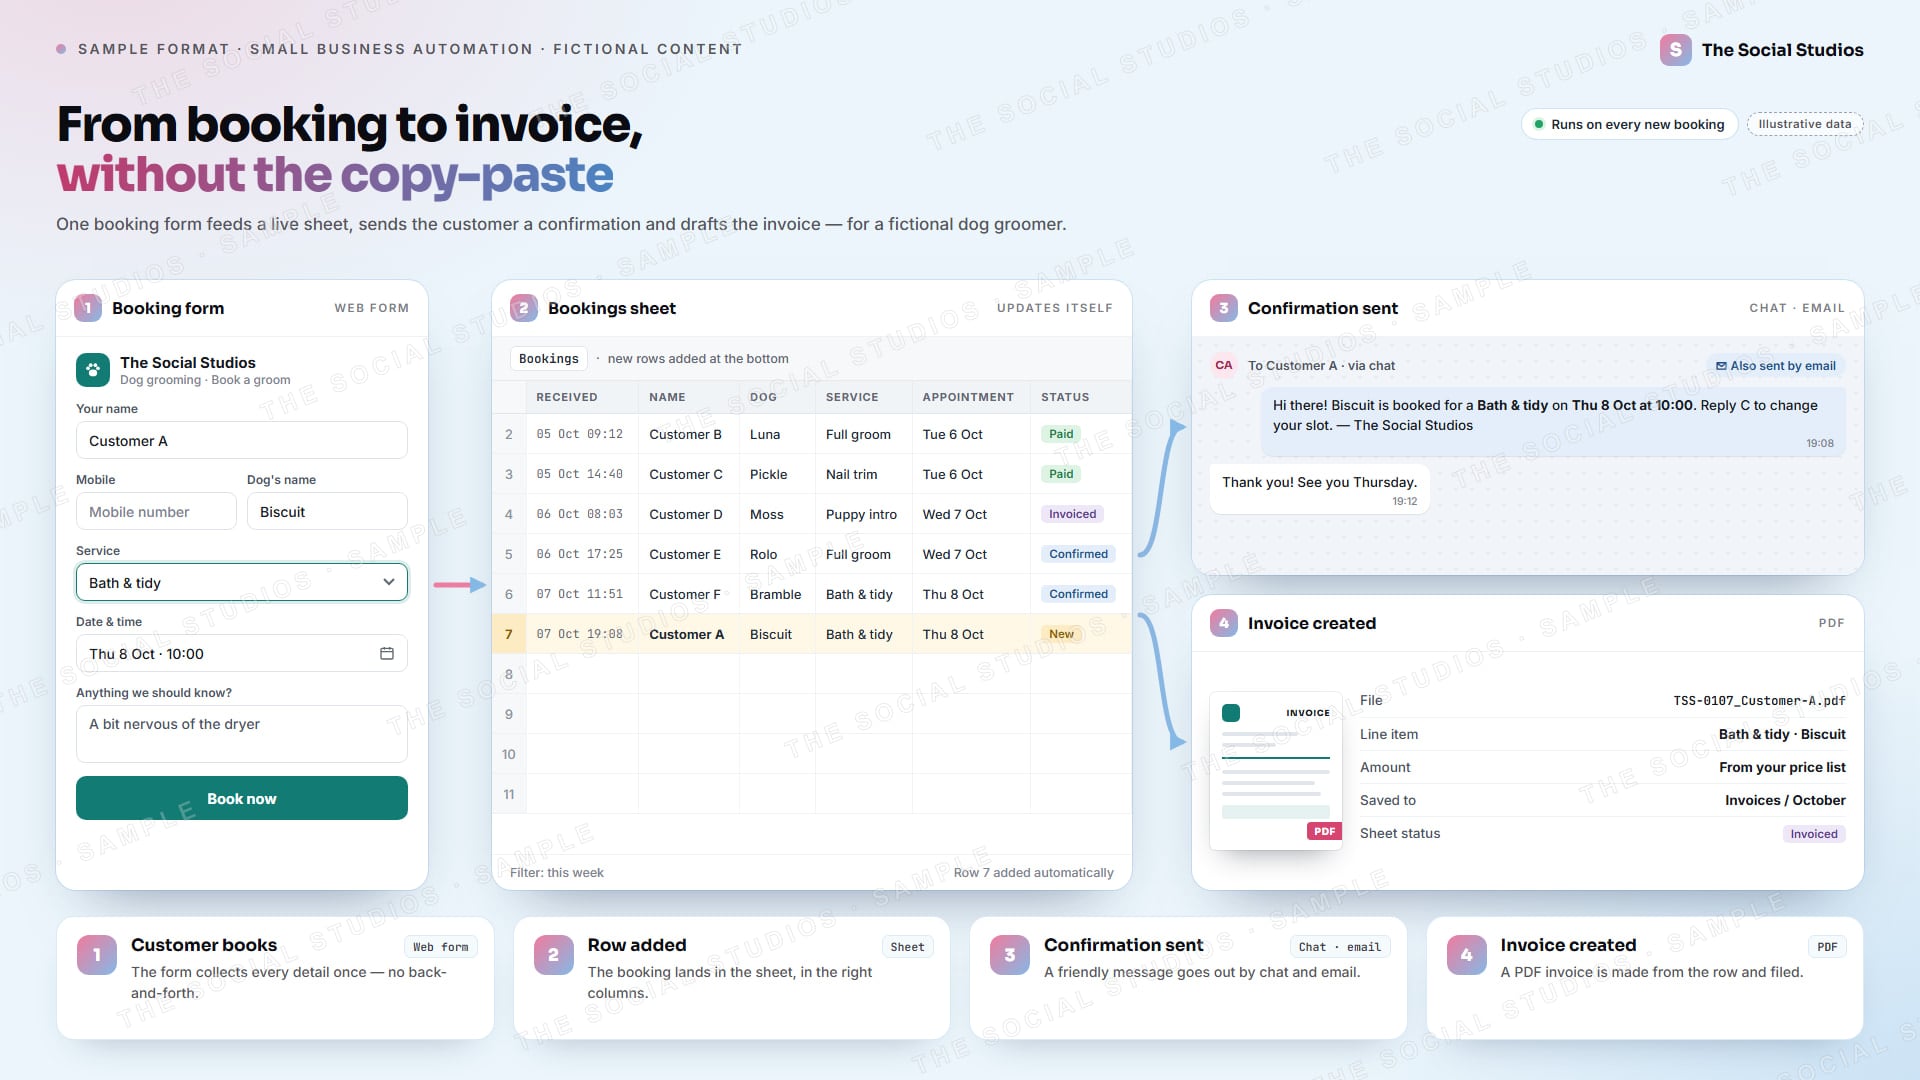Click the New status badge in row 7
This screenshot has height=1080, width=1920.
[1061, 634]
